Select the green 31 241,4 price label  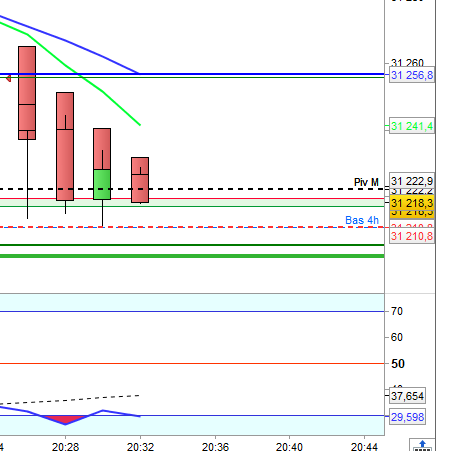pos(412,126)
